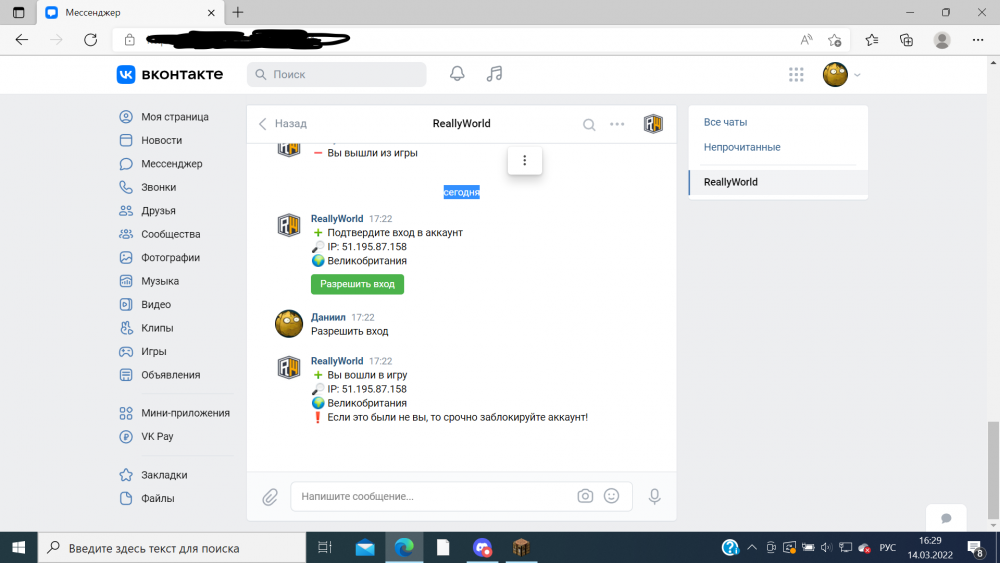Open VK services grid menu
Image resolution: width=1000 pixels, height=563 pixels.
(796, 75)
